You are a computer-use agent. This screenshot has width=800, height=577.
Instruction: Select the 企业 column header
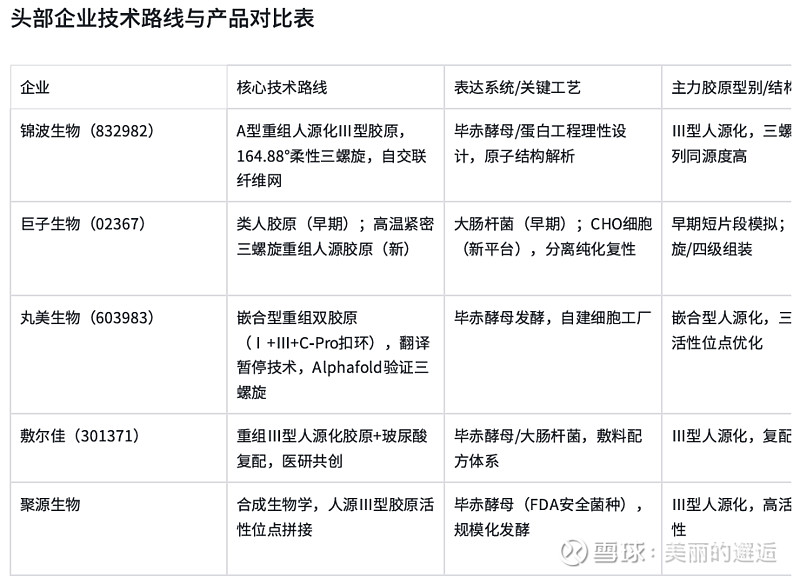(118, 87)
